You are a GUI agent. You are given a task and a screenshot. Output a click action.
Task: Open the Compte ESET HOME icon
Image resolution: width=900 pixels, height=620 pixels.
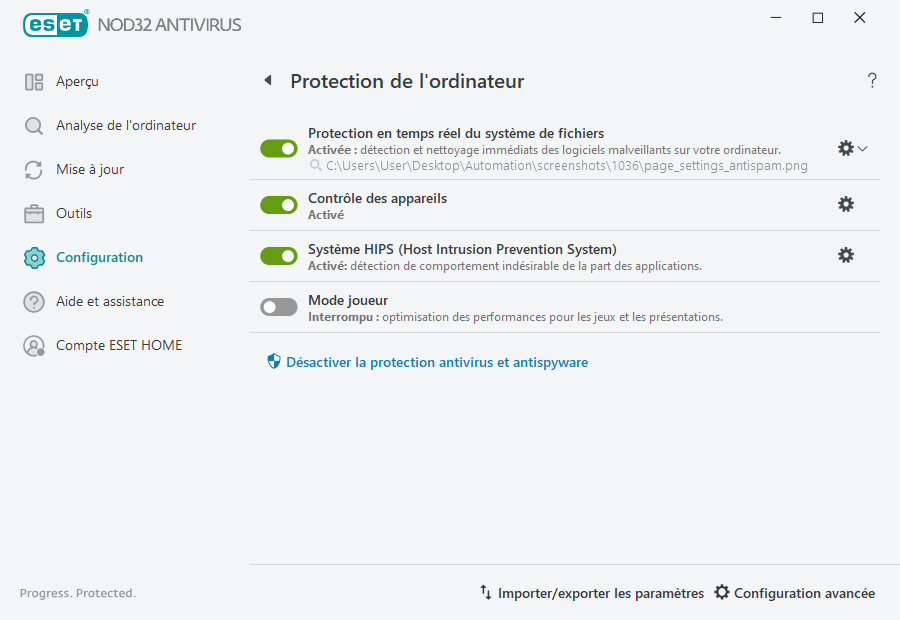click(x=34, y=345)
